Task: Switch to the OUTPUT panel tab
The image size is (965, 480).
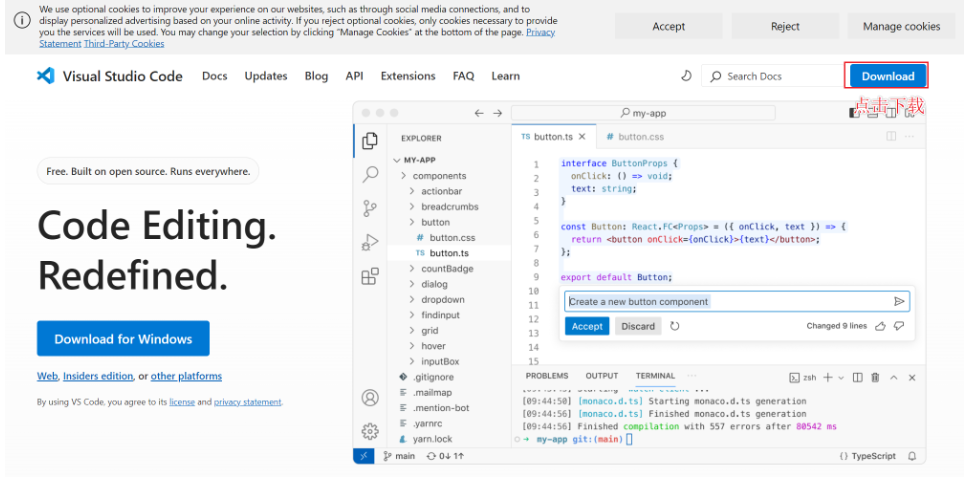Action: pyautogui.click(x=601, y=375)
